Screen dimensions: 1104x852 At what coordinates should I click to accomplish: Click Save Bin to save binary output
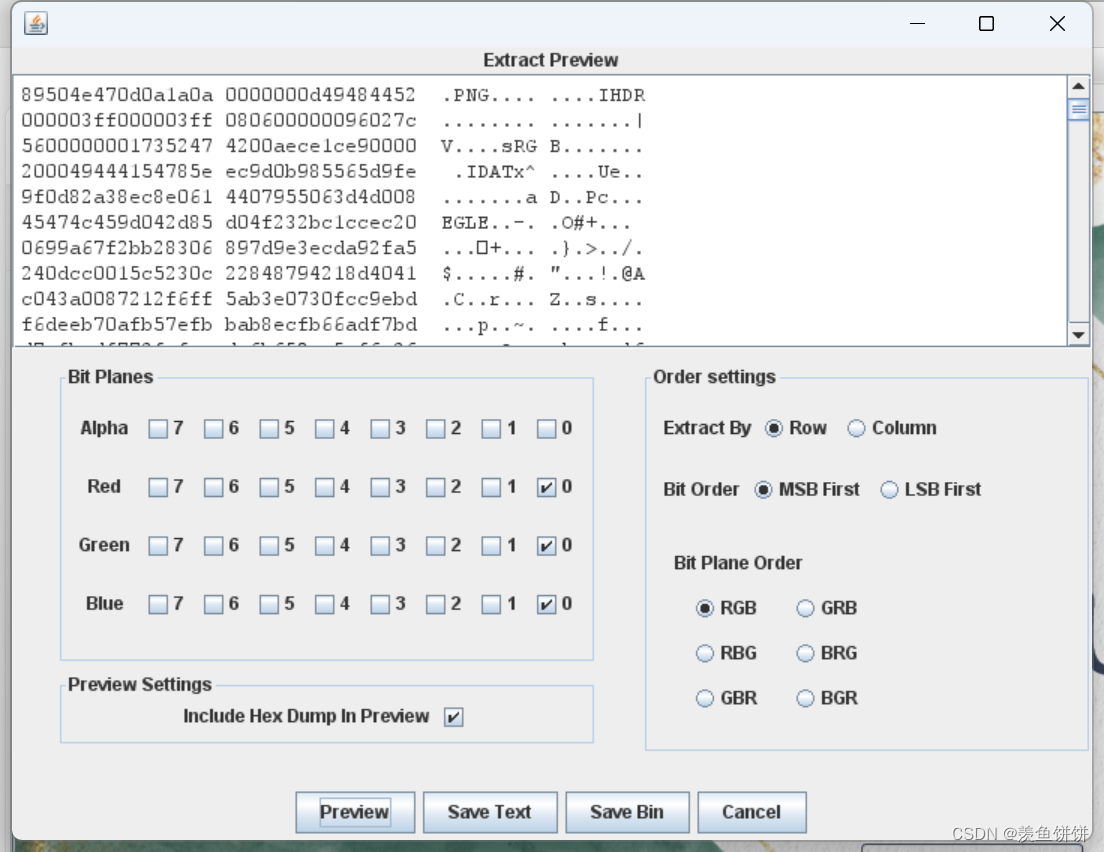tap(627, 812)
